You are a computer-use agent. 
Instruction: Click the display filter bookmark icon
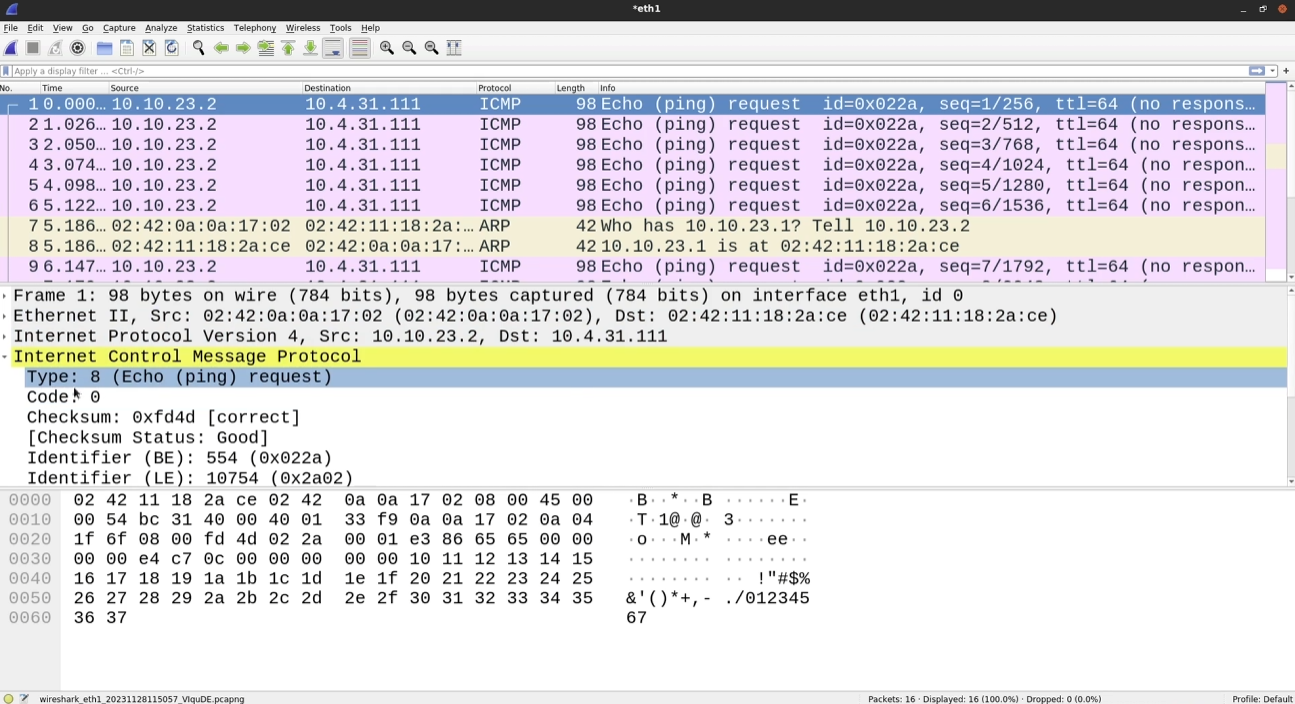point(6,71)
